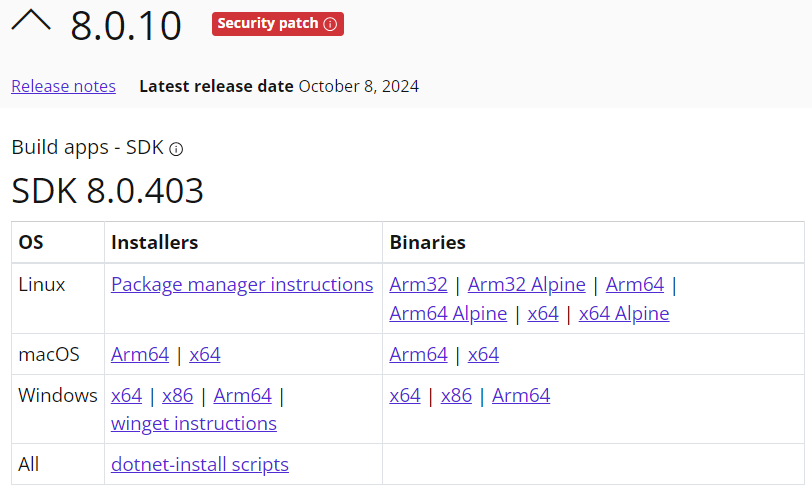Download macOS x64 binaries

(483, 355)
